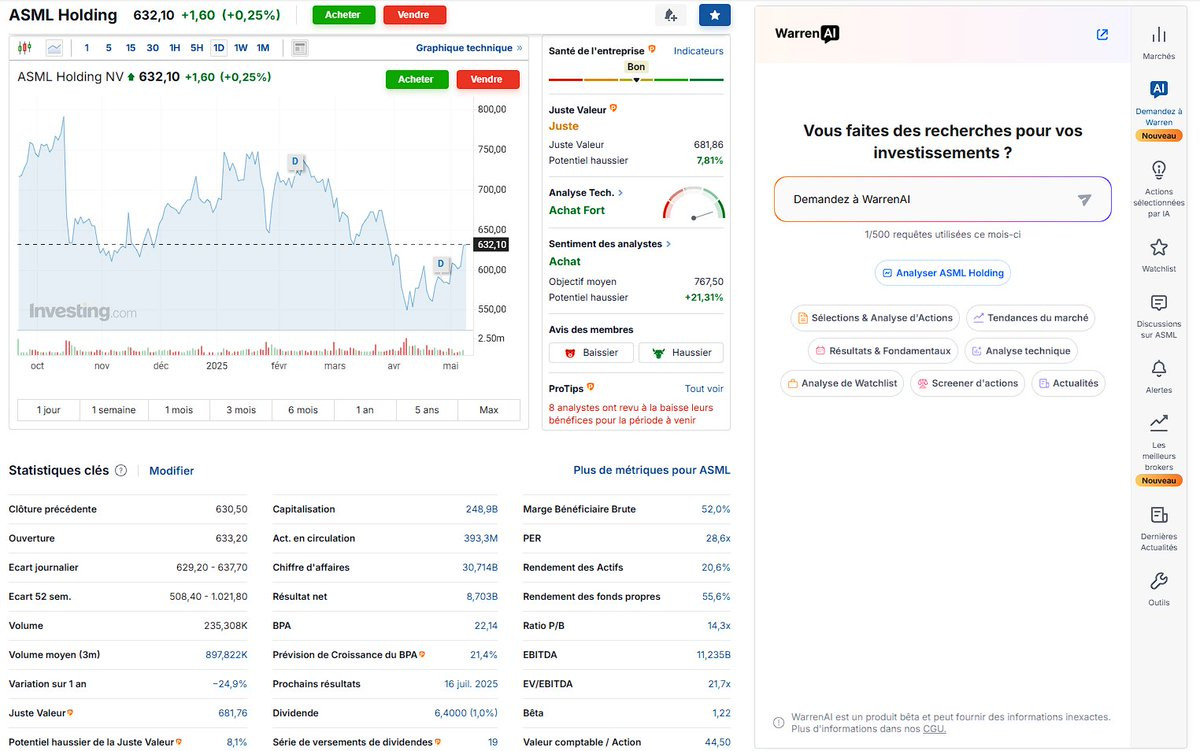This screenshot has height=751, width=1200.
Task: Switch chart range to Max
Action: tap(489, 410)
